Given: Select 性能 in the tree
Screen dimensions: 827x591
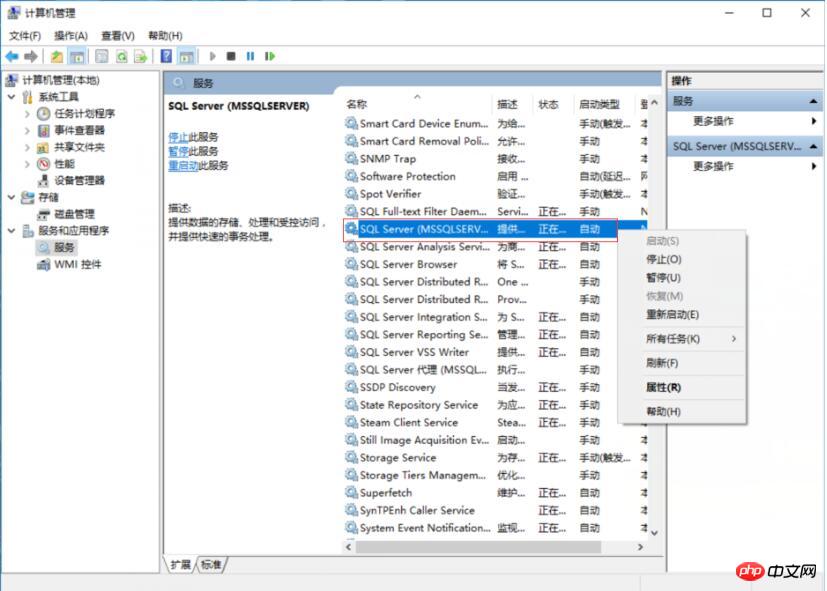Looking at the screenshot, I should coord(64,164).
